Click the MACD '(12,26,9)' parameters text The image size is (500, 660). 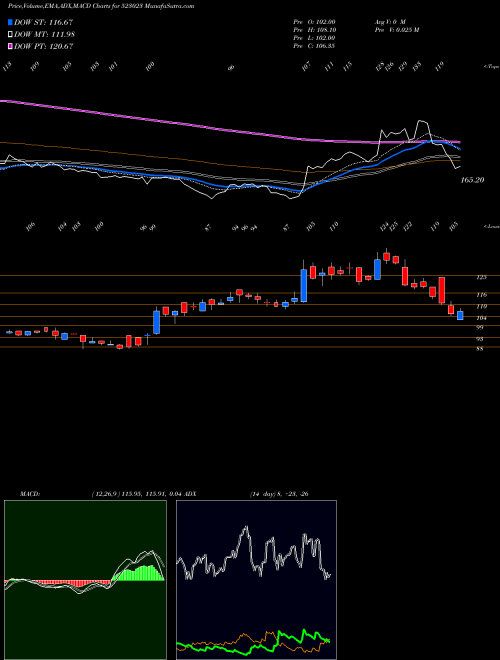106,494
